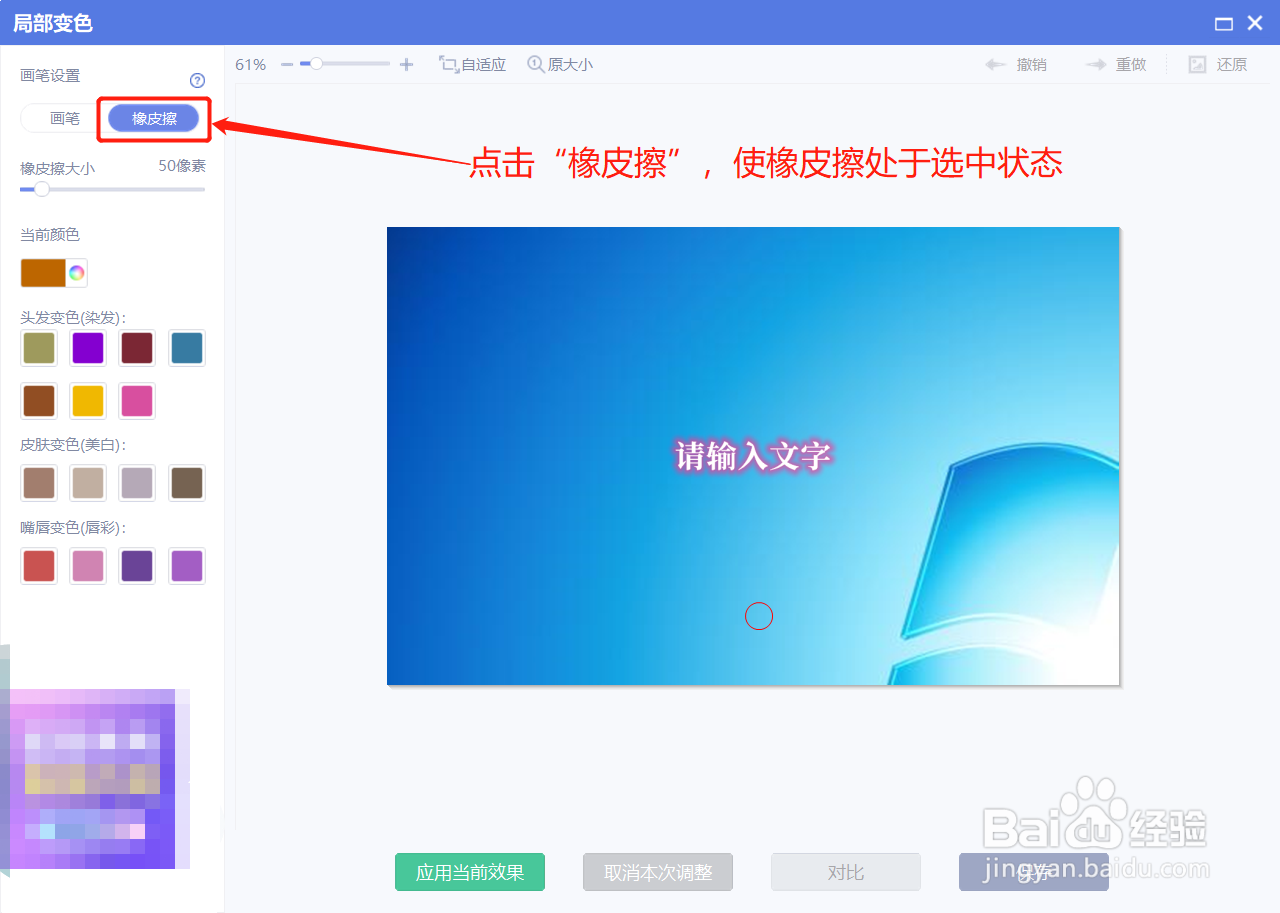The width and height of the screenshot is (1280, 913).
Task: Select the teal hair dye swatch
Action: pyautogui.click(x=186, y=348)
